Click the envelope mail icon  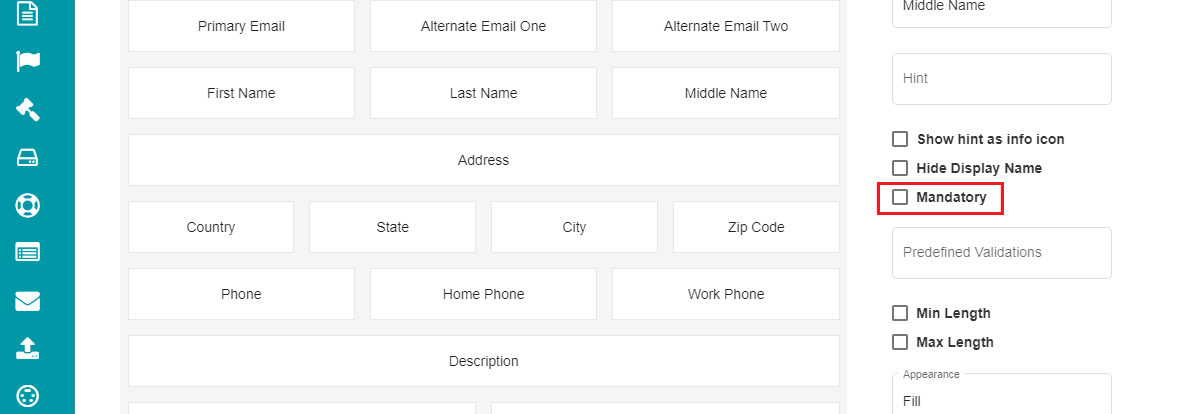coord(27,301)
